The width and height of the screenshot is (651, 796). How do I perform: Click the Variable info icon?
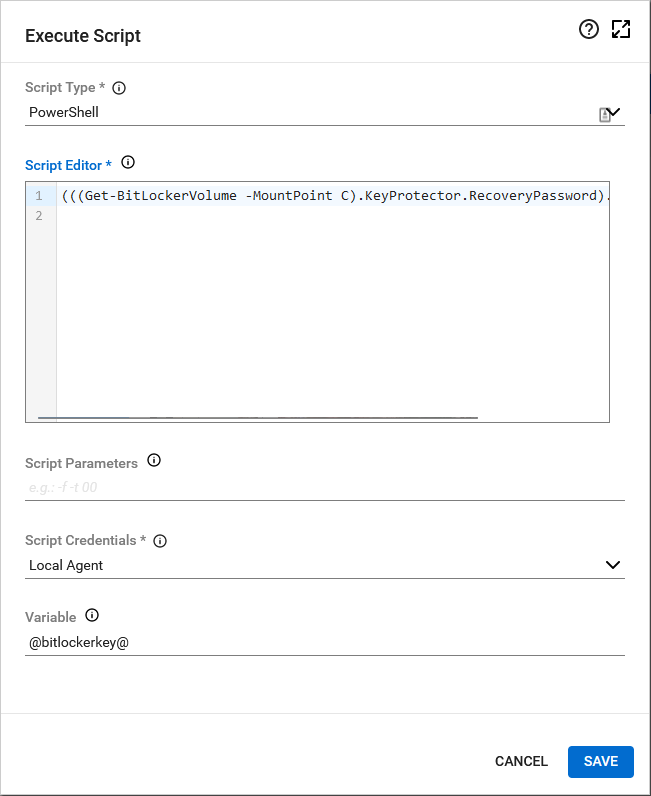click(x=93, y=616)
